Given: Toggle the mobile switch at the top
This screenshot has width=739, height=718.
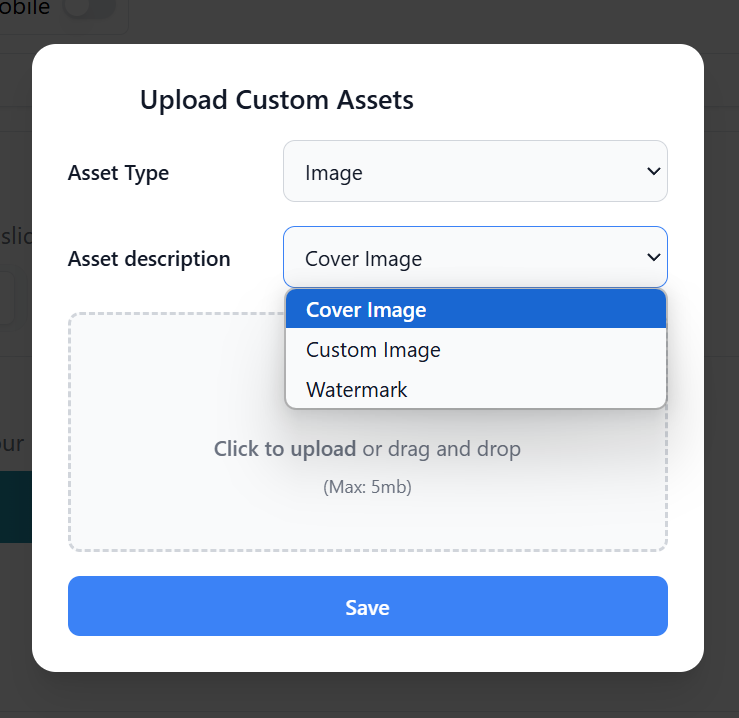Looking at the screenshot, I should 90,7.
